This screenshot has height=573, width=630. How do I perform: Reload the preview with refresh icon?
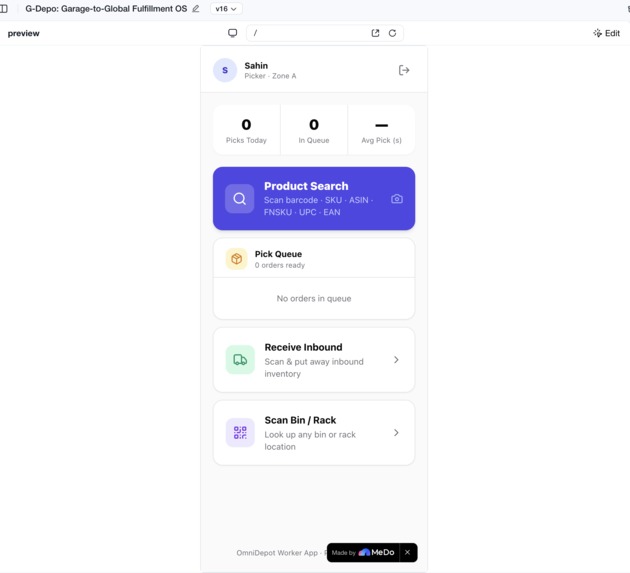[393, 33]
